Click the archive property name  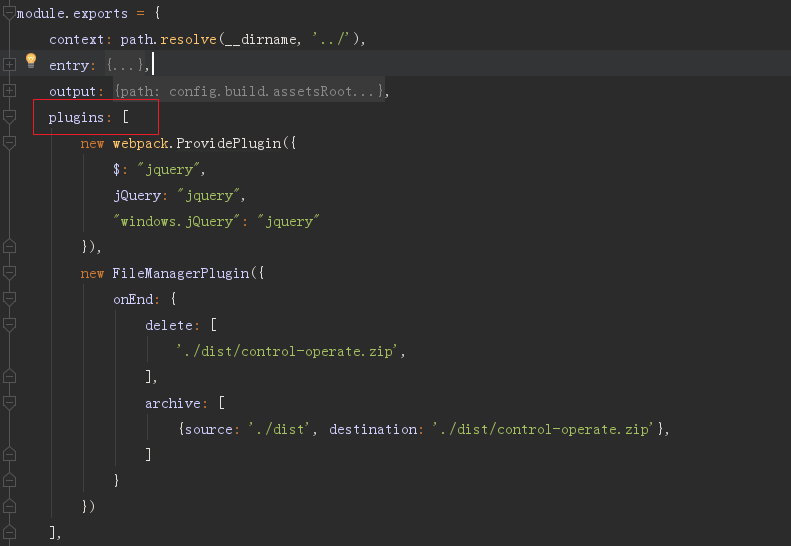coord(173,403)
